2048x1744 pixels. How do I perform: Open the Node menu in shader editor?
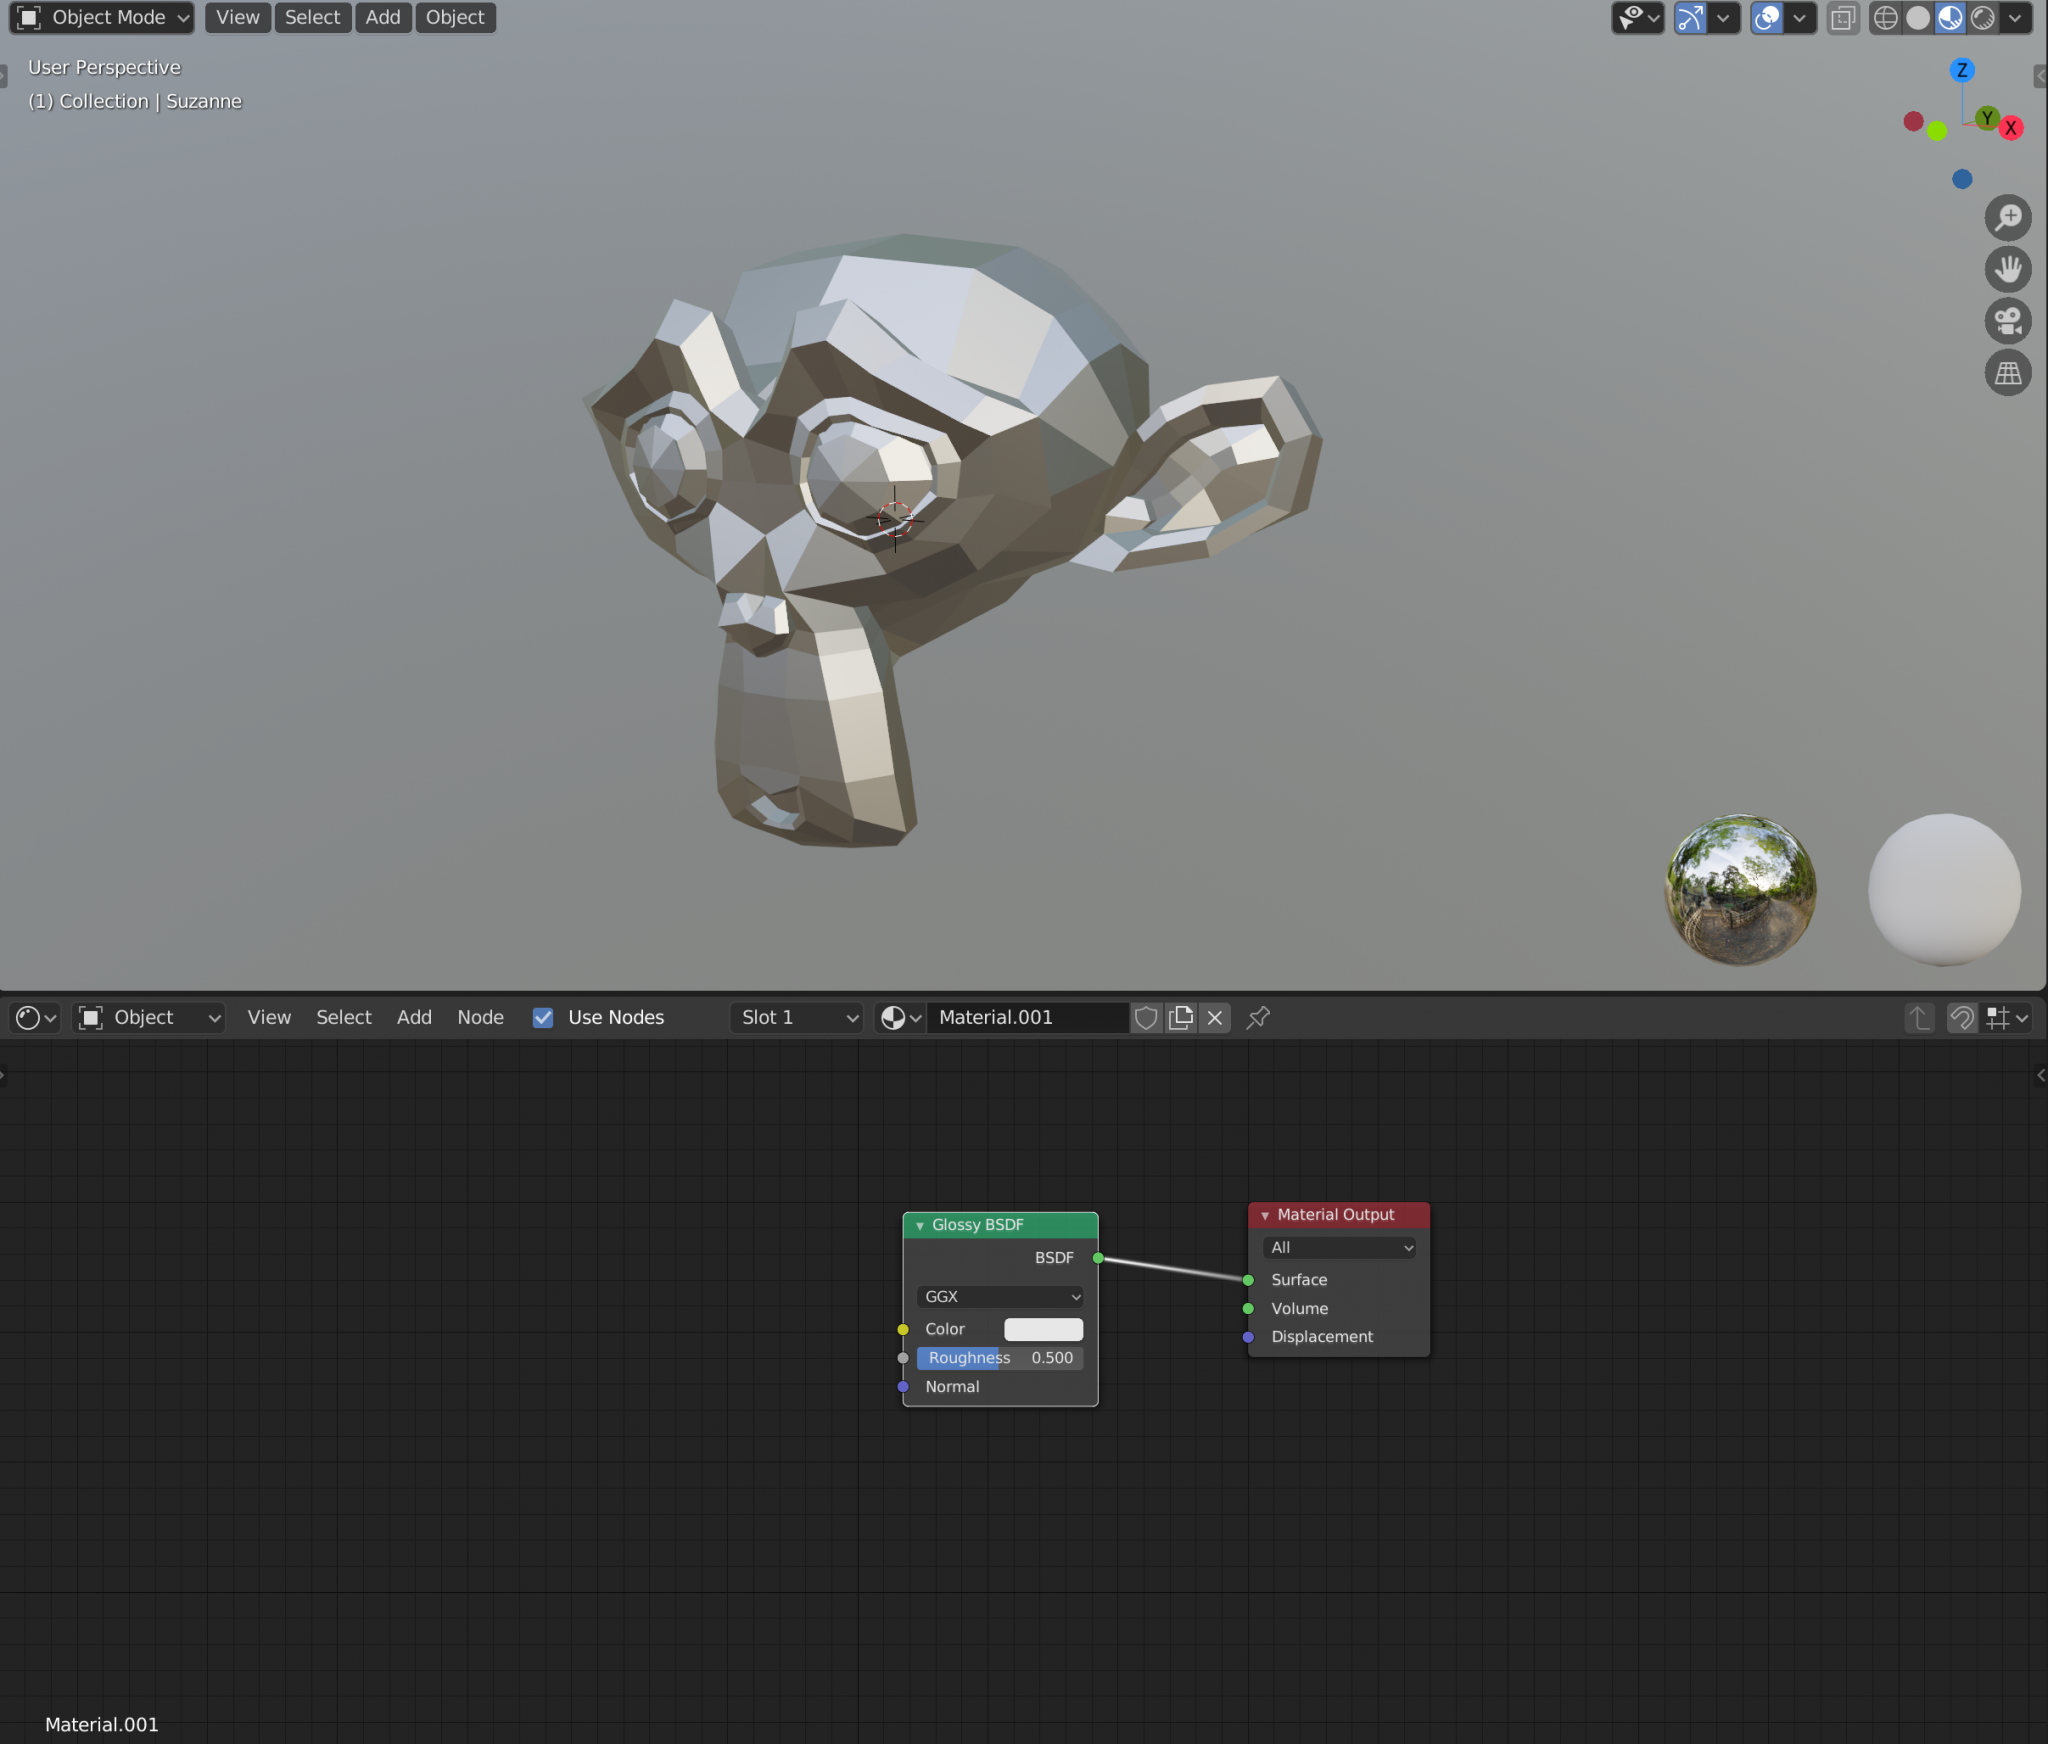[x=481, y=1017]
